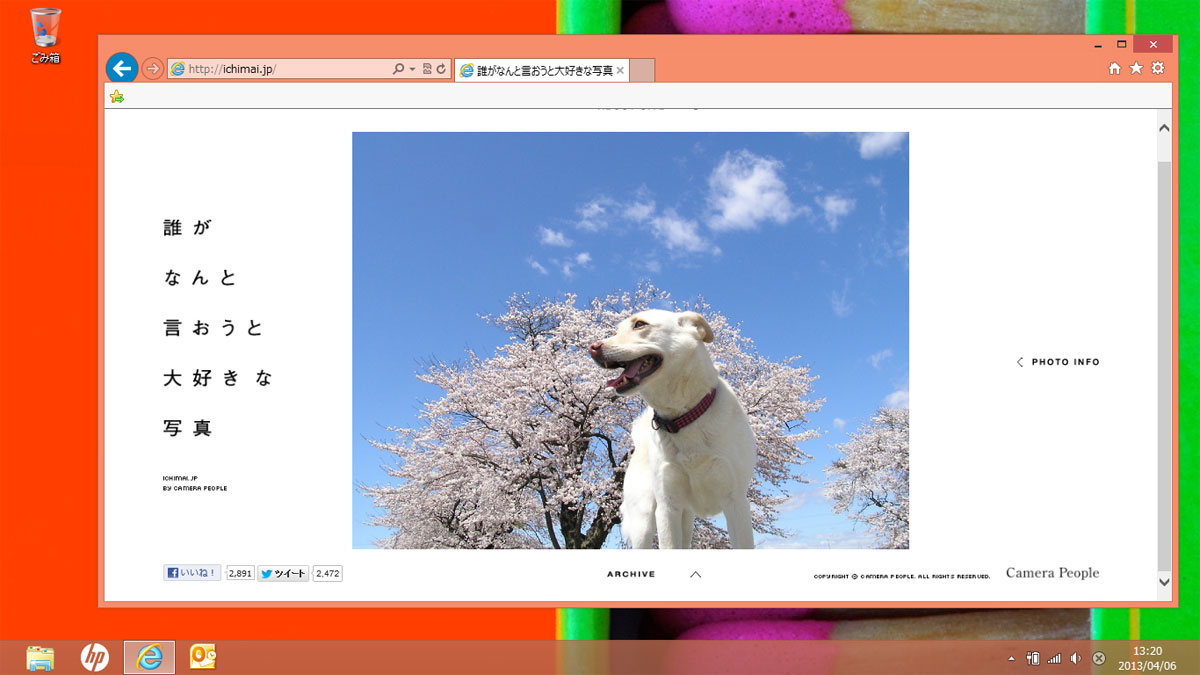The width and height of the screenshot is (1200, 675).
Task: Open the HP app in the taskbar
Action: (x=95, y=657)
